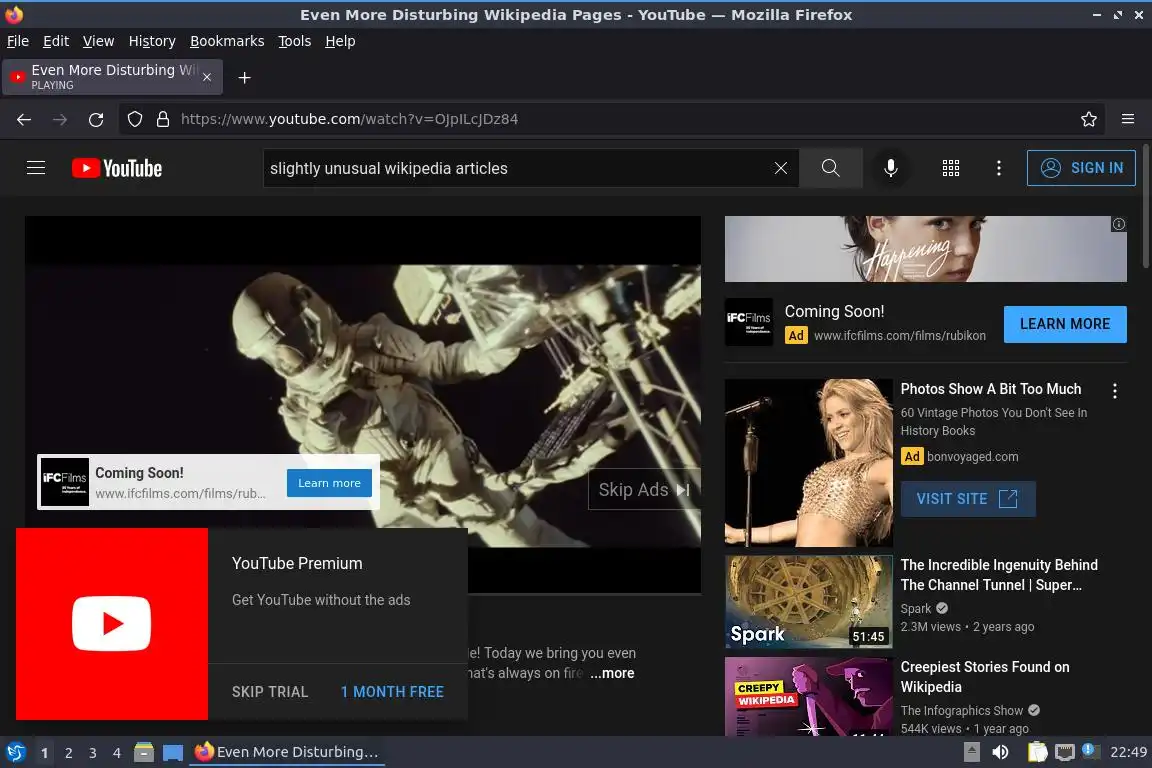Viewport: 1152px width, 768px height.
Task: Click SKIP TRIAL in the Premium popup
Action: [270, 692]
